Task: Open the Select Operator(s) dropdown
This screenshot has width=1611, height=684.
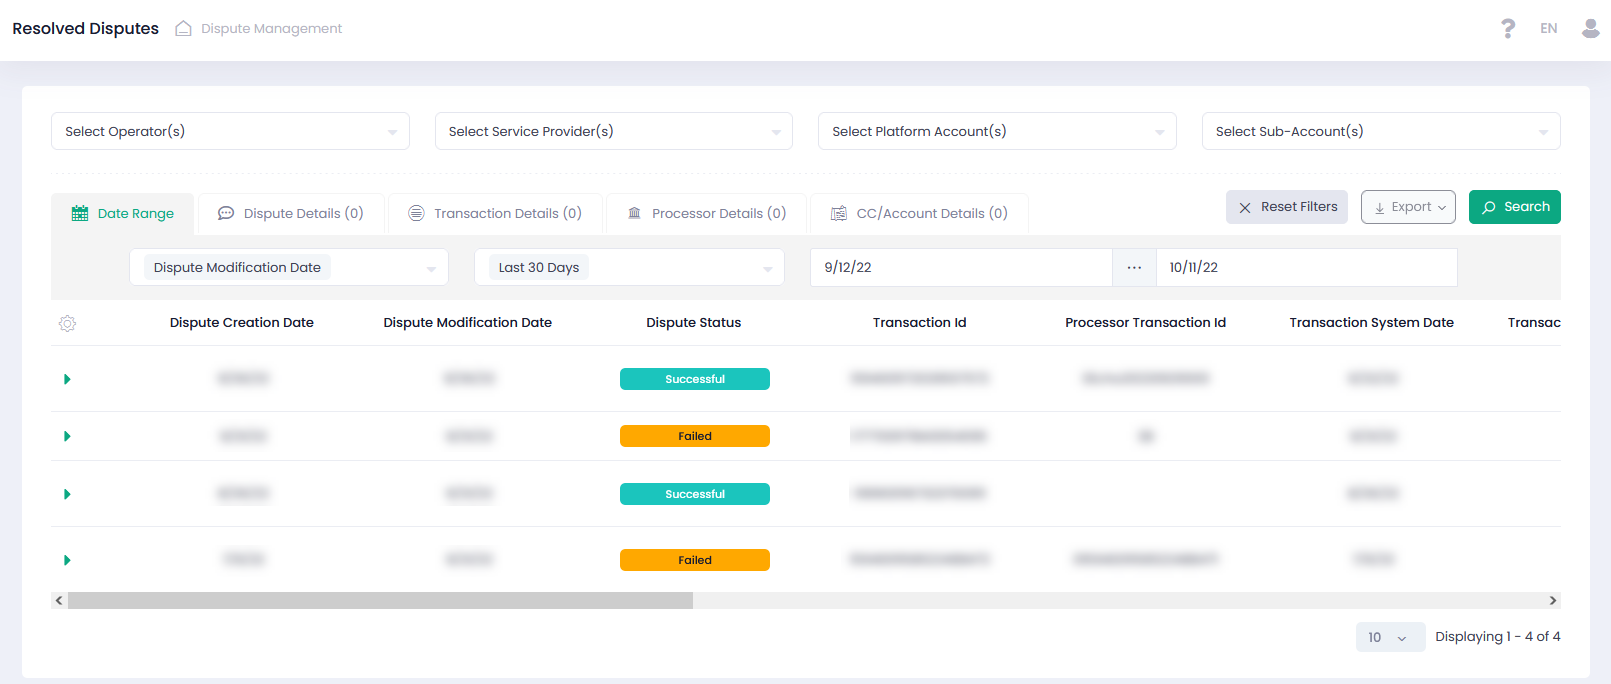Action: pyautogui.click(x=230, y=131)
